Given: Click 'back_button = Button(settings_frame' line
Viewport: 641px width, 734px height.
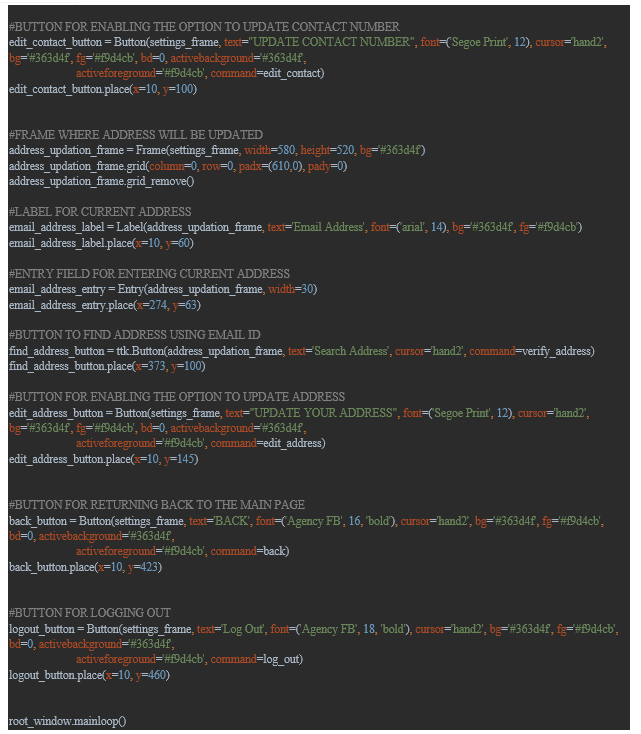Looking at the screenshot, I should coord(306,521).
